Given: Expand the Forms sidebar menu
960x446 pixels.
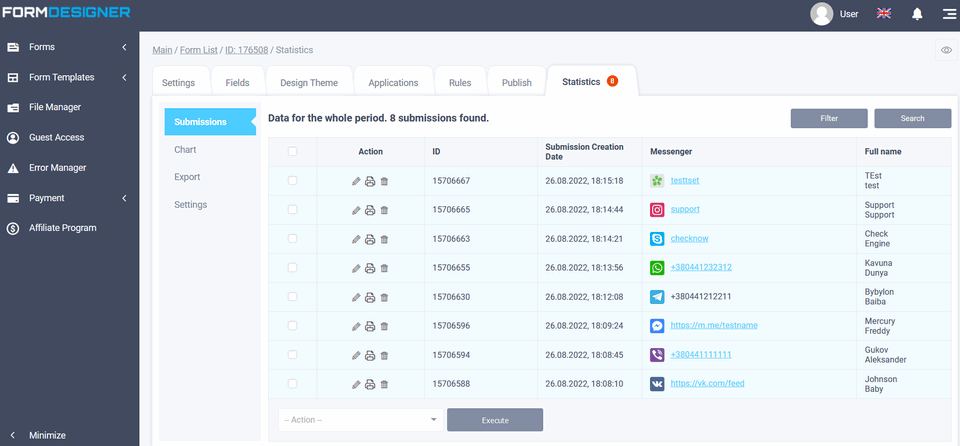Looking at the screenshot, I should [69, 47].
